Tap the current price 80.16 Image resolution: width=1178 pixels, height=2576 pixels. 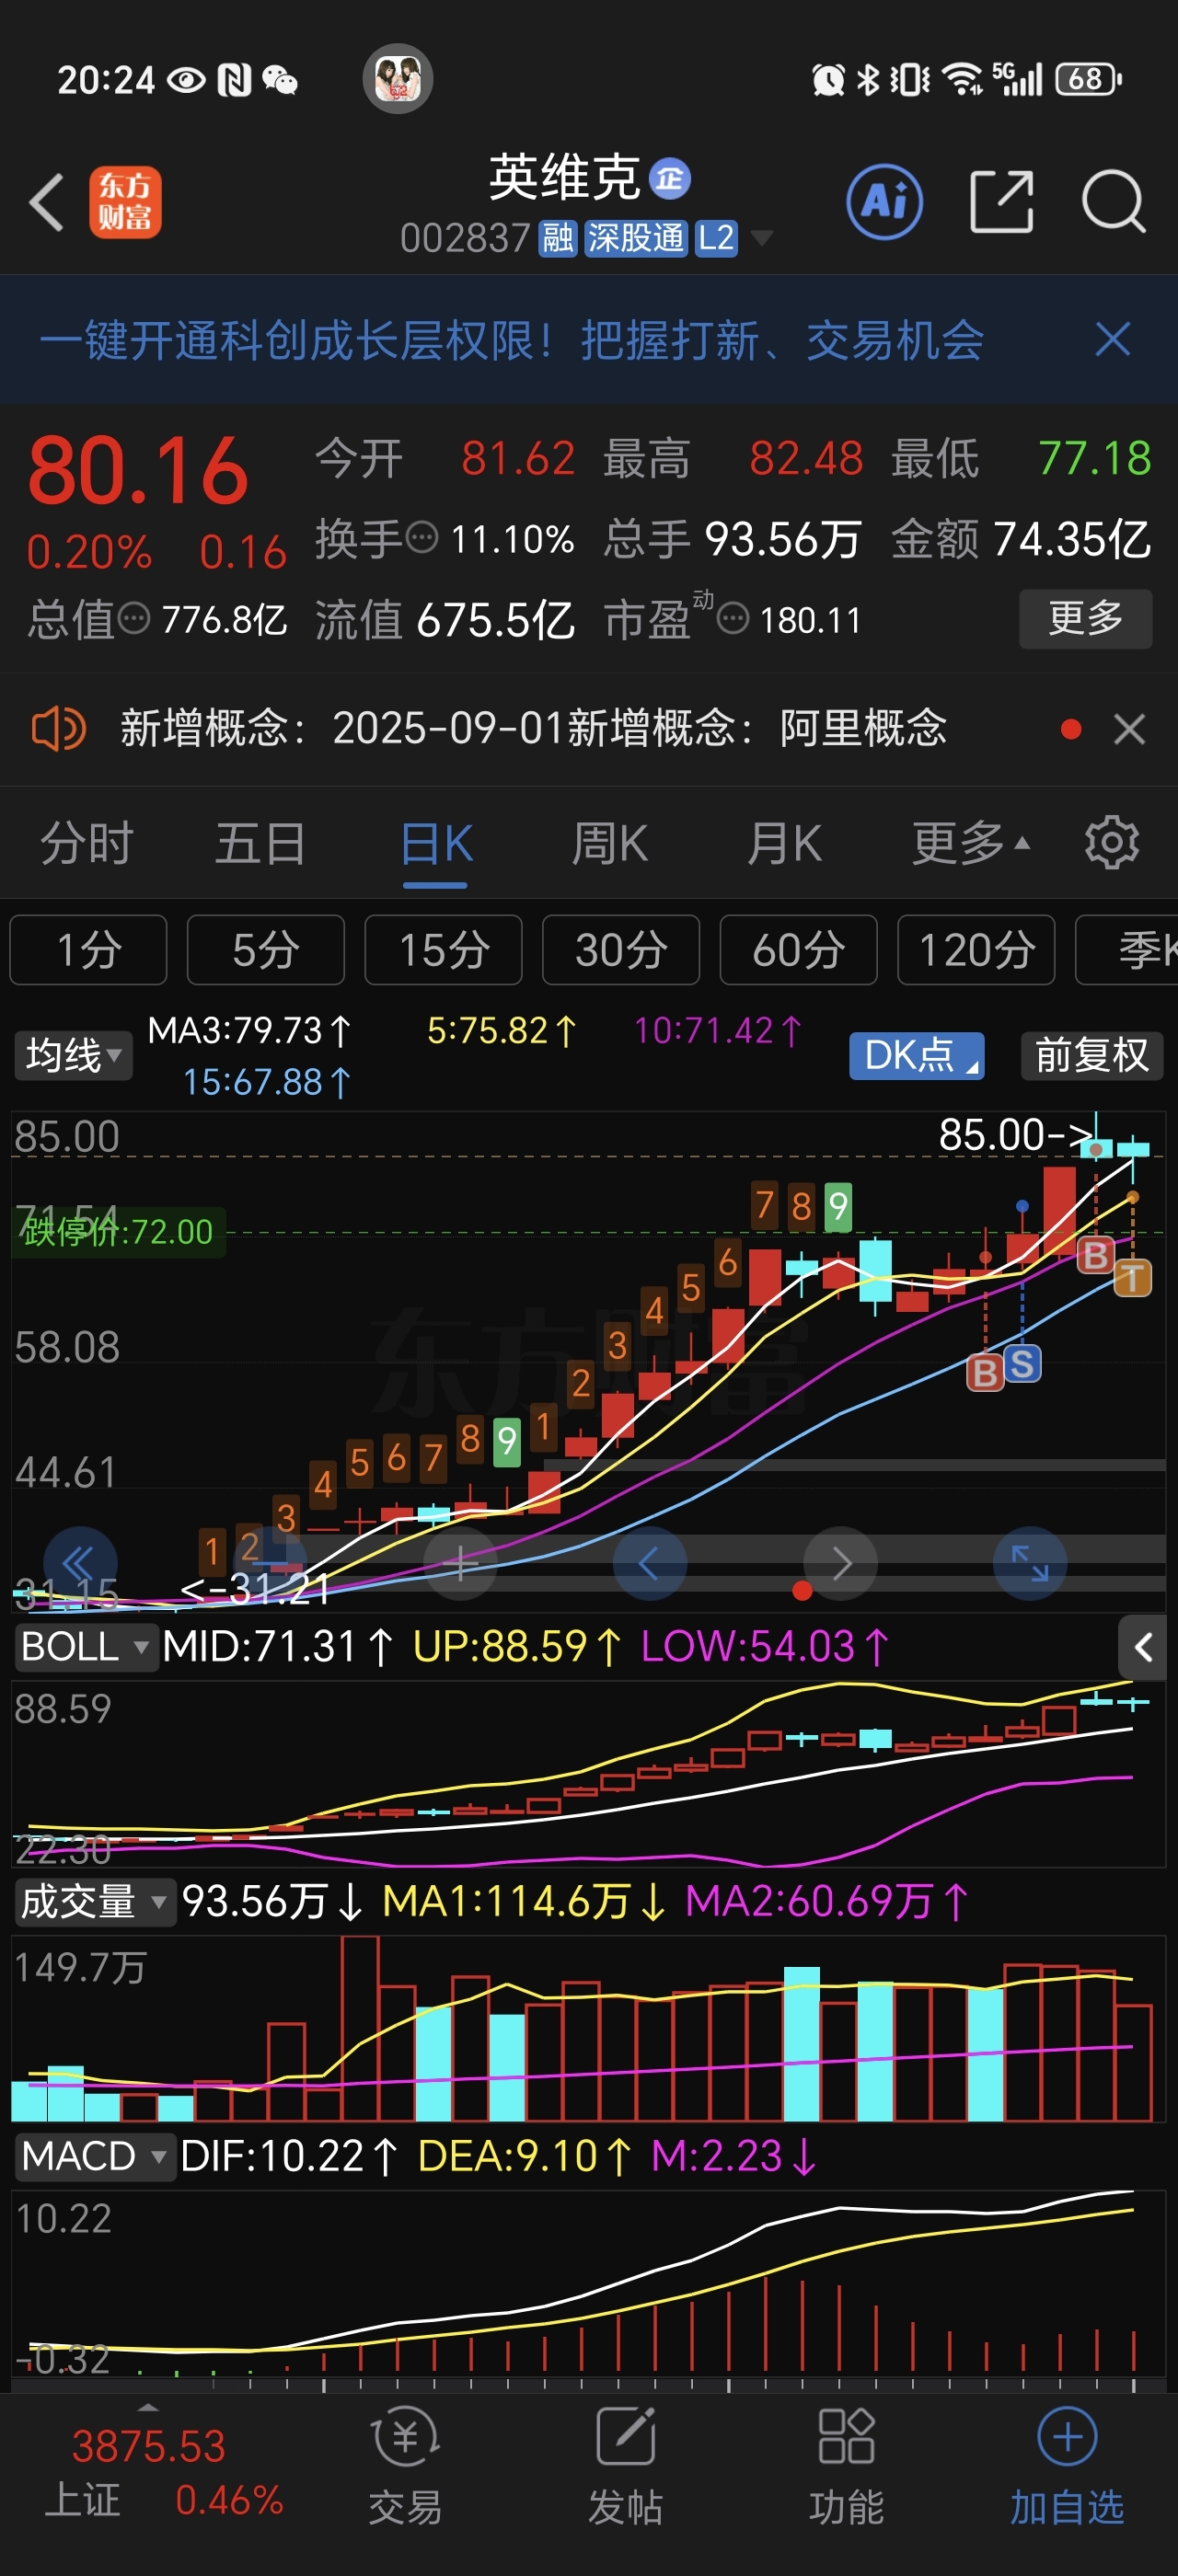(x=138, y=470)
